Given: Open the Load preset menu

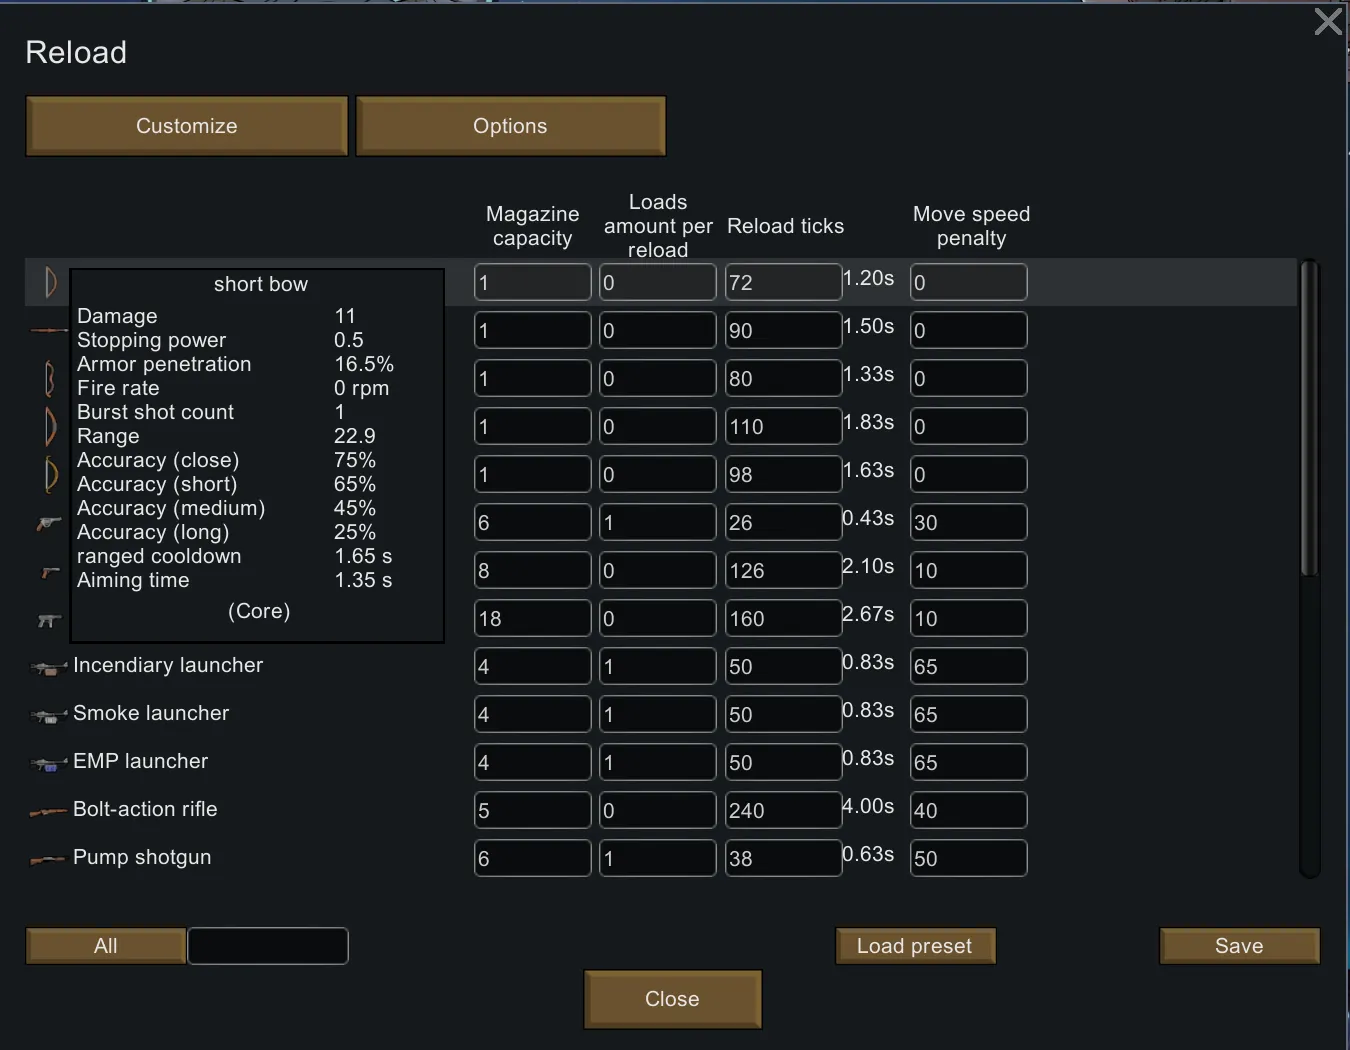Looking at the screenshot, I should tap(915, 946).
